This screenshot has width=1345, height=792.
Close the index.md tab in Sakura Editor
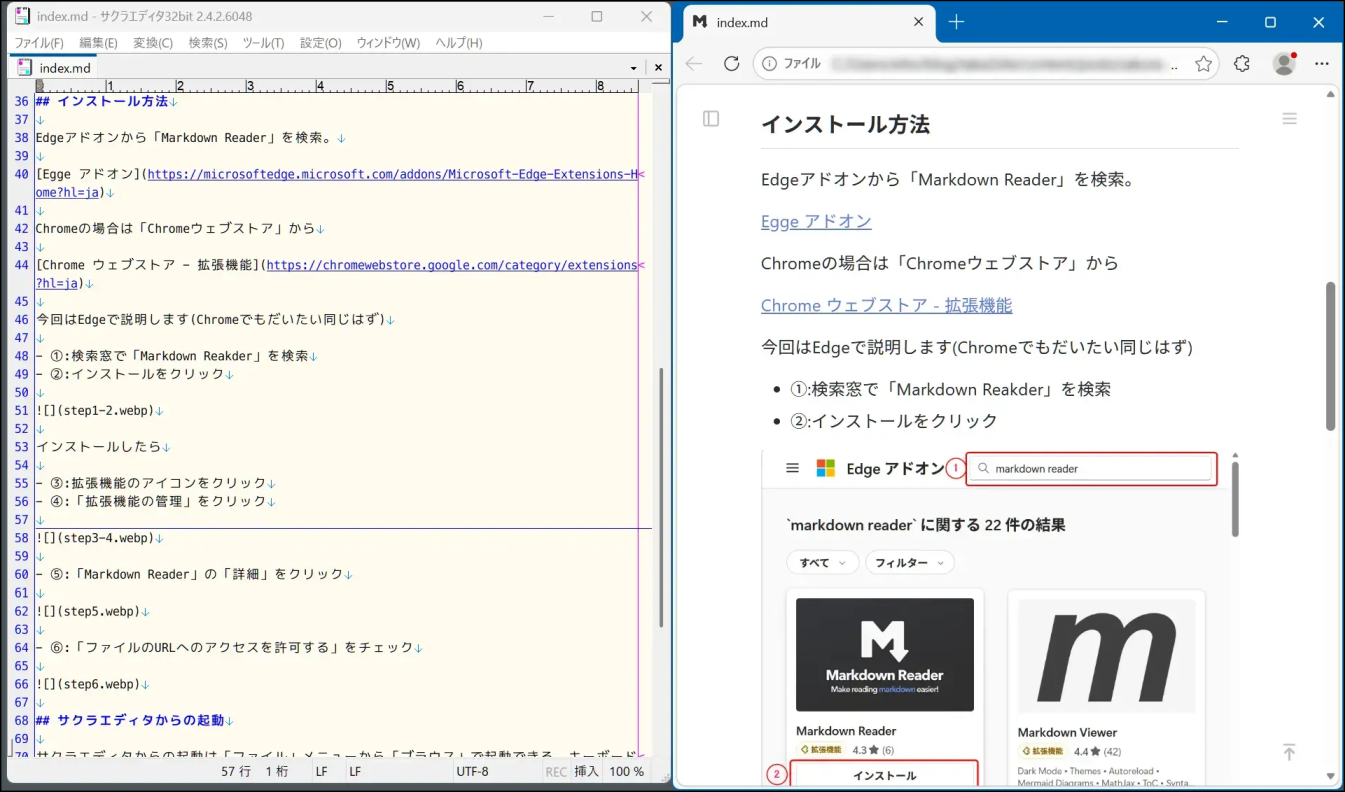click(658, 68)
